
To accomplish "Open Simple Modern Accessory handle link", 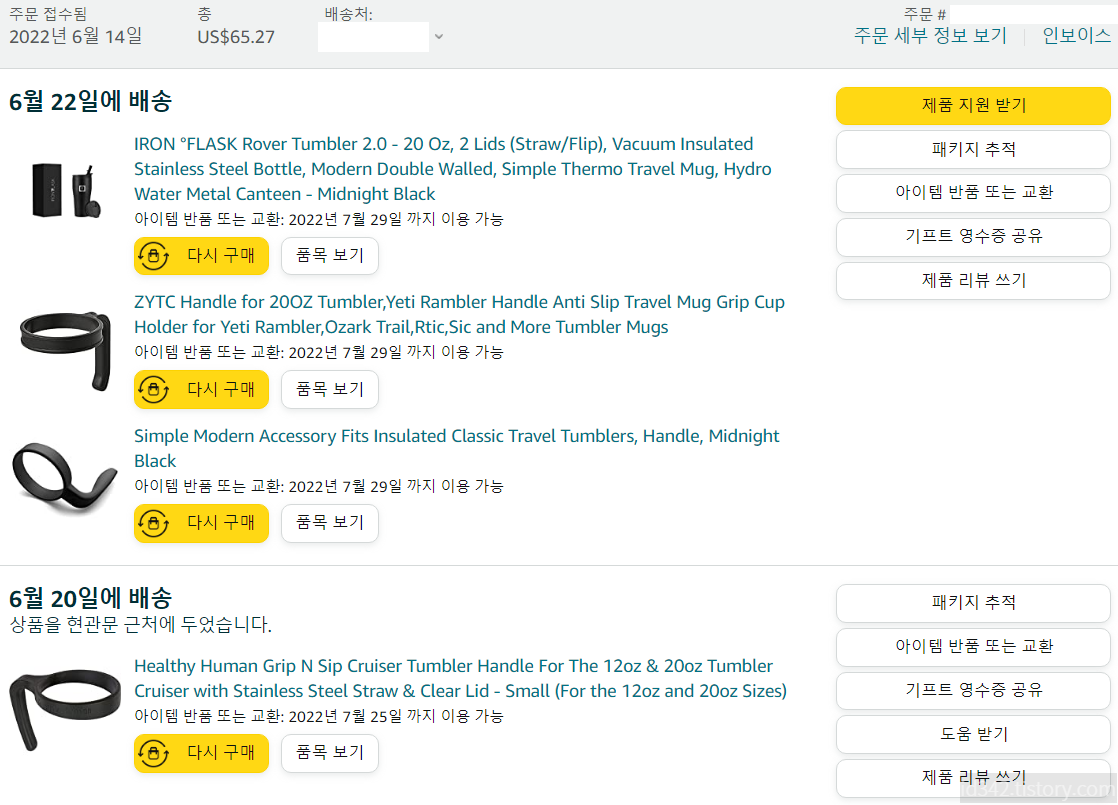I will point(457,448).
